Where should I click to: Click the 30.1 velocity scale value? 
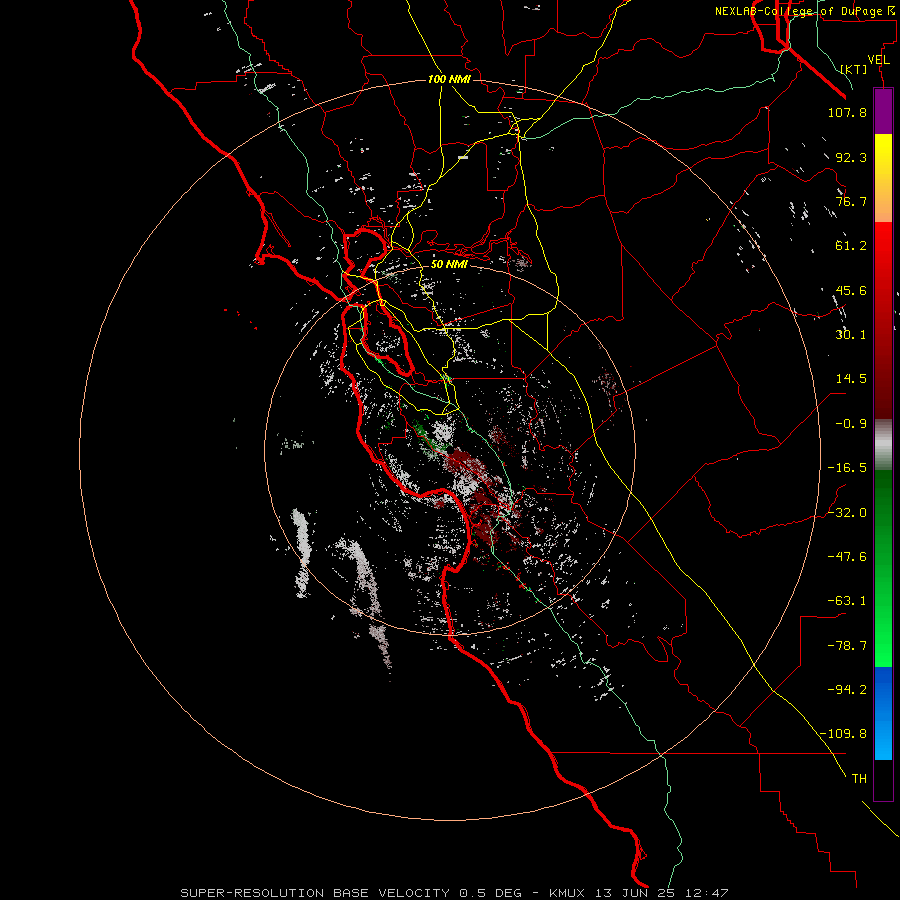click(851, 335)
